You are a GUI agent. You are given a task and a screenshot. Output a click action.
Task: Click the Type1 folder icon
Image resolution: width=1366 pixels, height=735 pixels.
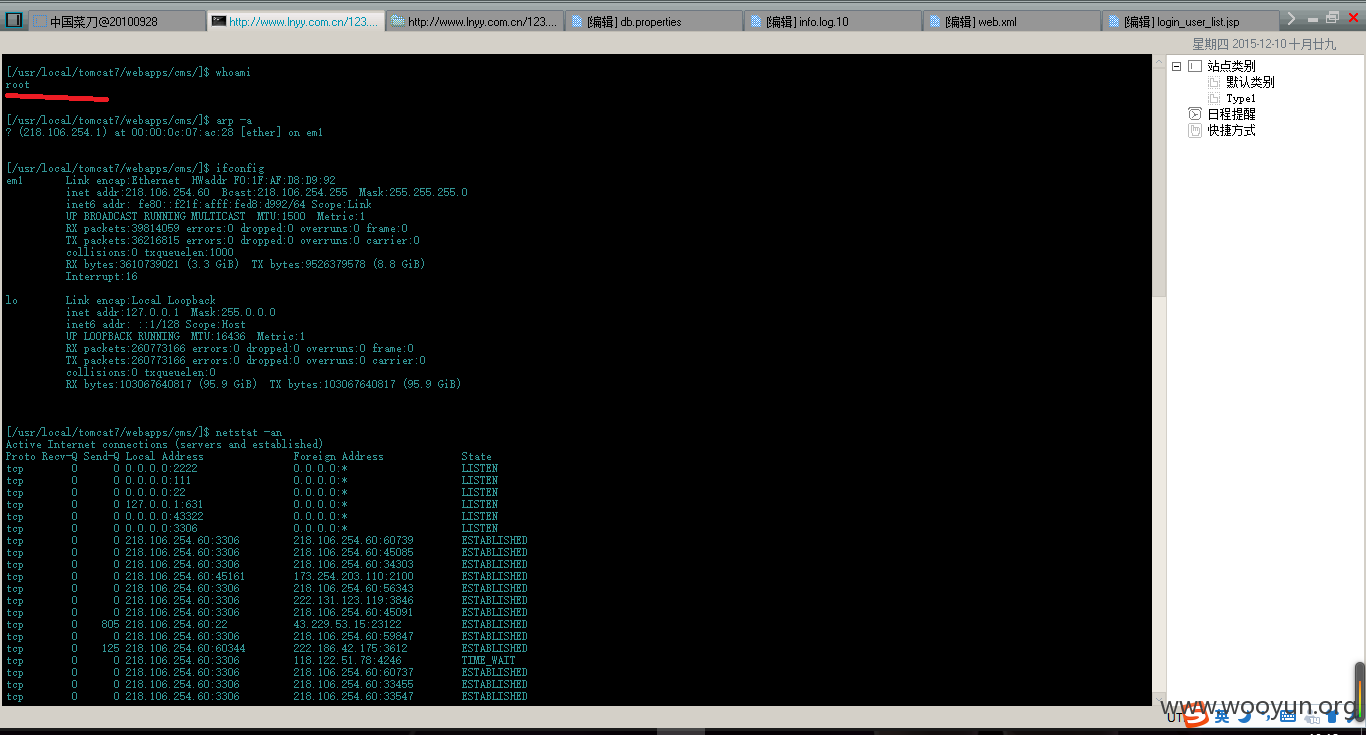click(x=1214, y=98)
